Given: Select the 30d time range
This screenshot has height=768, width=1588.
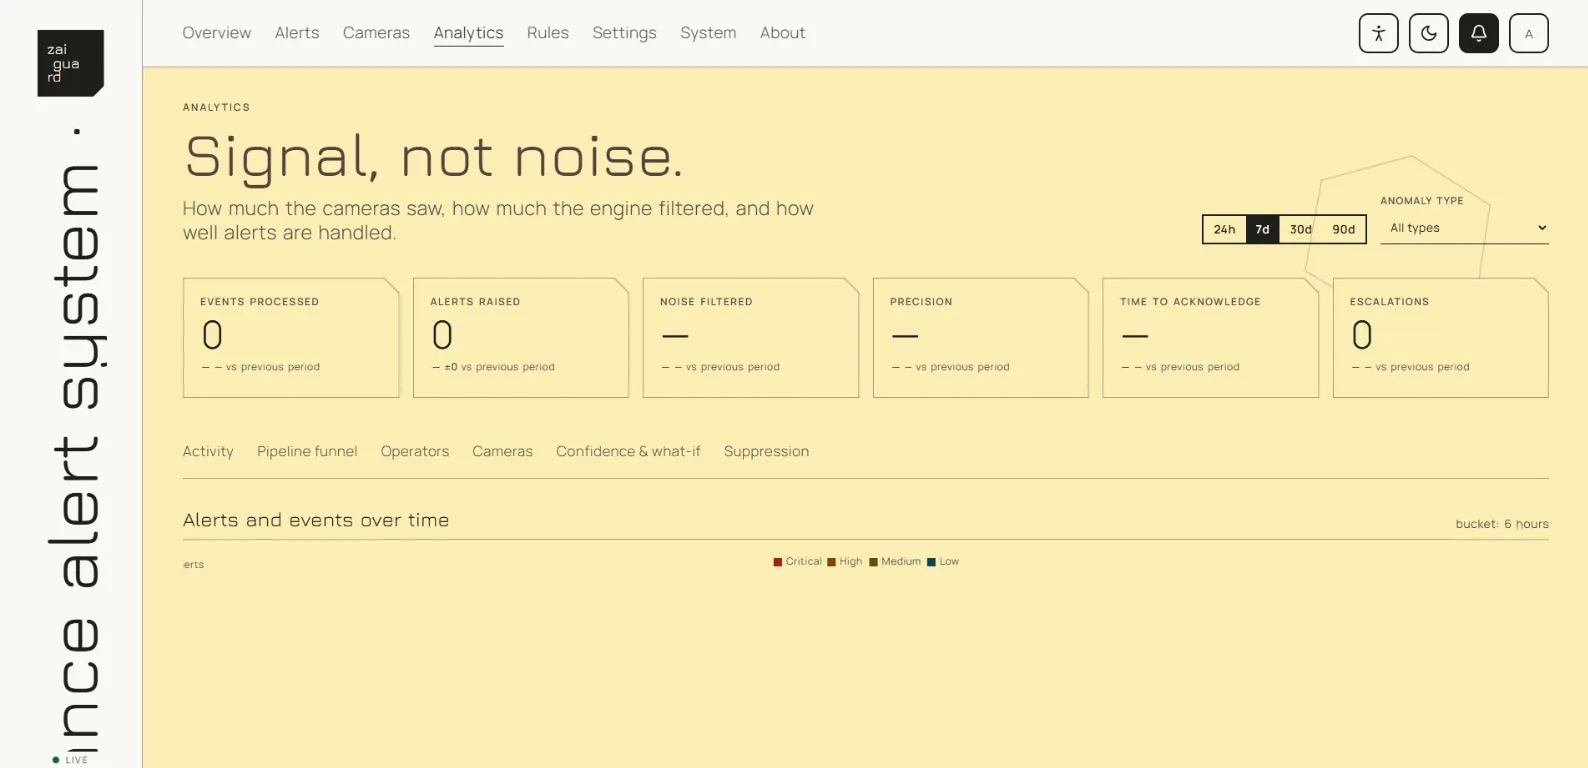Looking at the screenshot, I should (1300, 229).
